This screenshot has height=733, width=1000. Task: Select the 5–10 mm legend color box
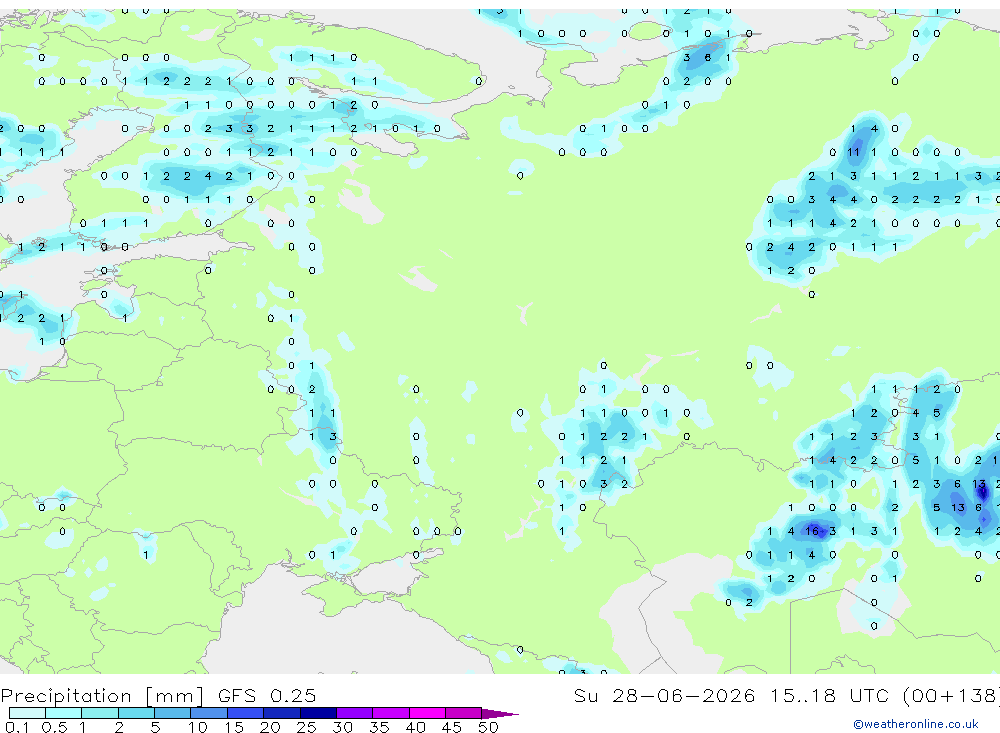(x=172, y=713)
